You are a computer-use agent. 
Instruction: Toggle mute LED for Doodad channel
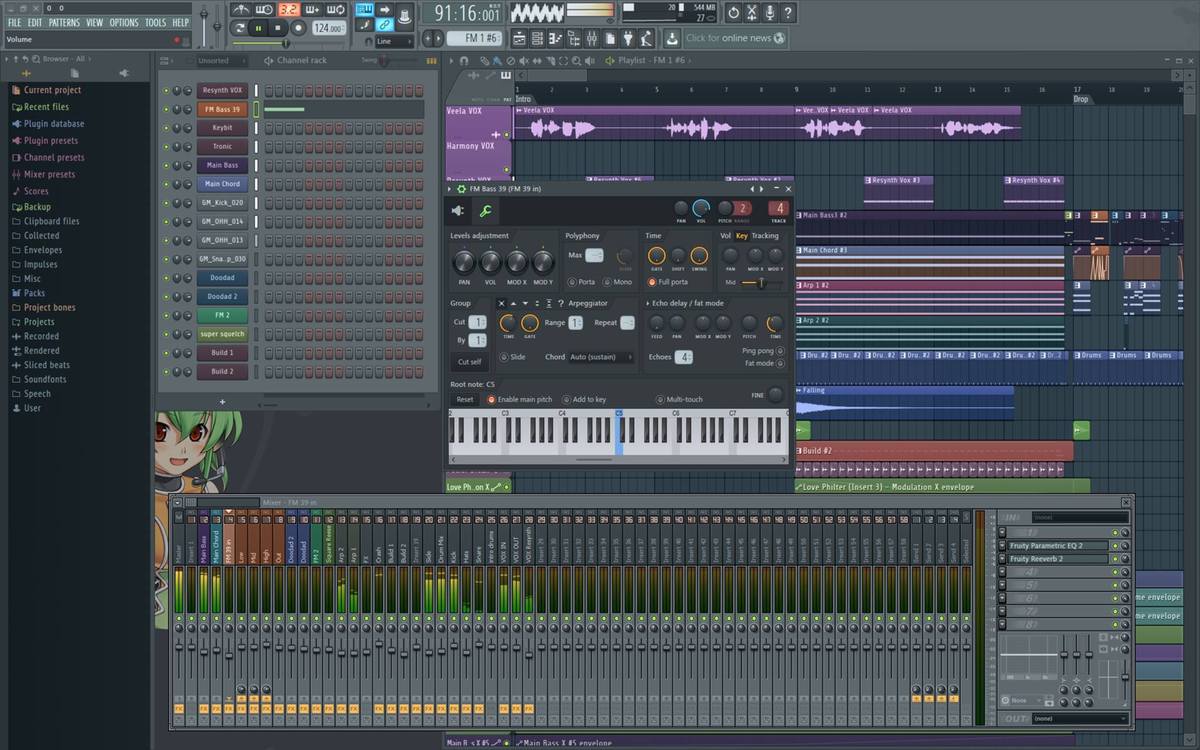(x=166, y=278)
